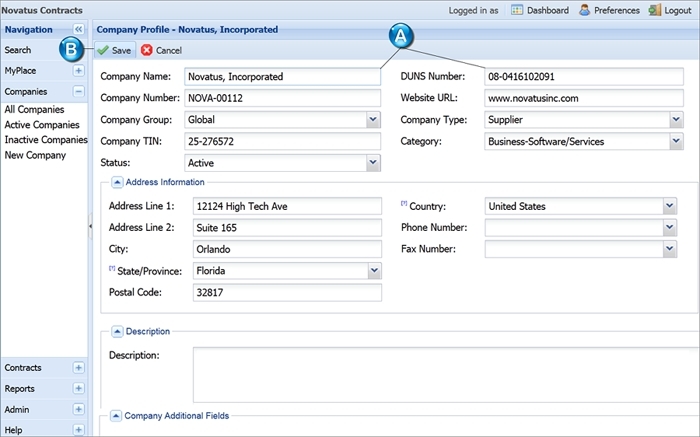Open the Country dropdown arrow
700x437 pixels.
tap(669, 206)
